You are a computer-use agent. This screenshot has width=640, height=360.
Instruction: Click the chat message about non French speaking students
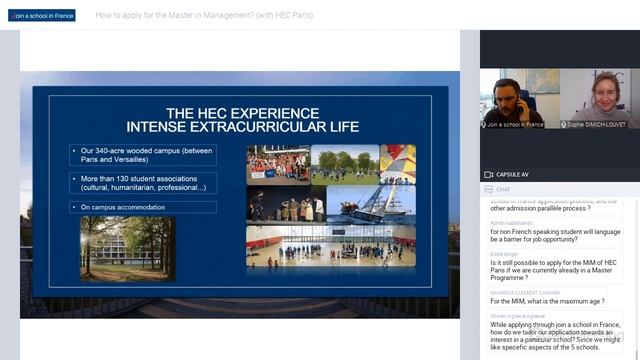(555, 232)
